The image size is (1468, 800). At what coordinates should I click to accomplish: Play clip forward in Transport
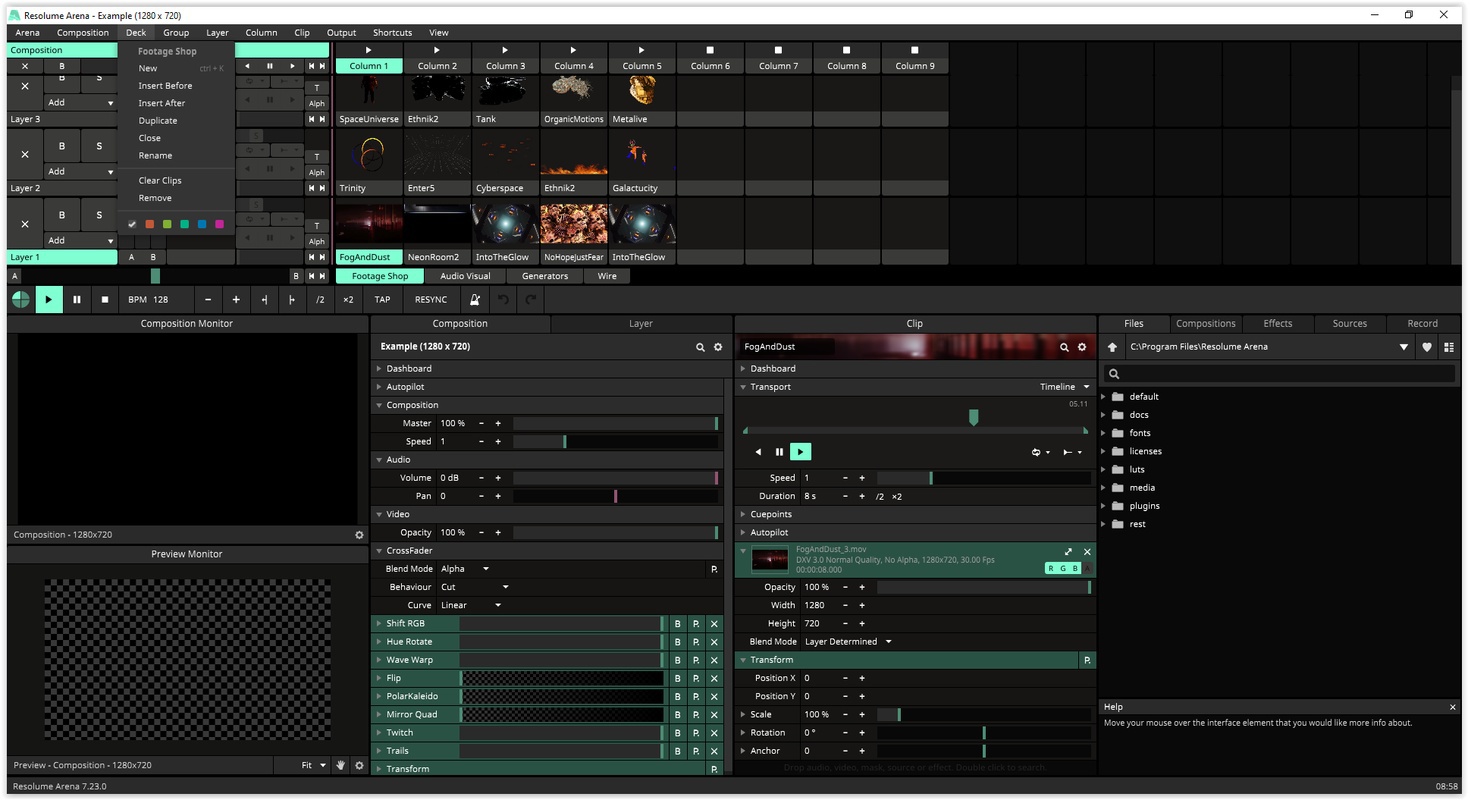tap(800, 452)
